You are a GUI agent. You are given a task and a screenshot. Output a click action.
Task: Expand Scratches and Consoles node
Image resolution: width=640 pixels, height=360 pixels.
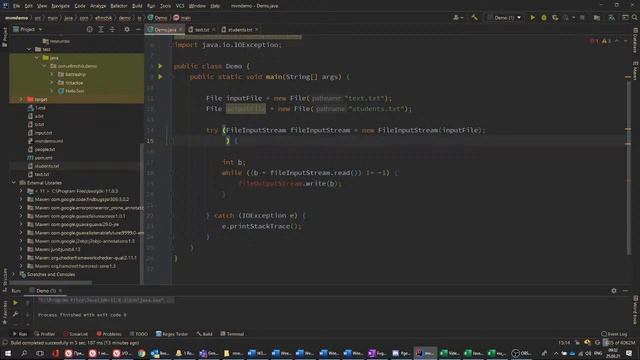13,274
